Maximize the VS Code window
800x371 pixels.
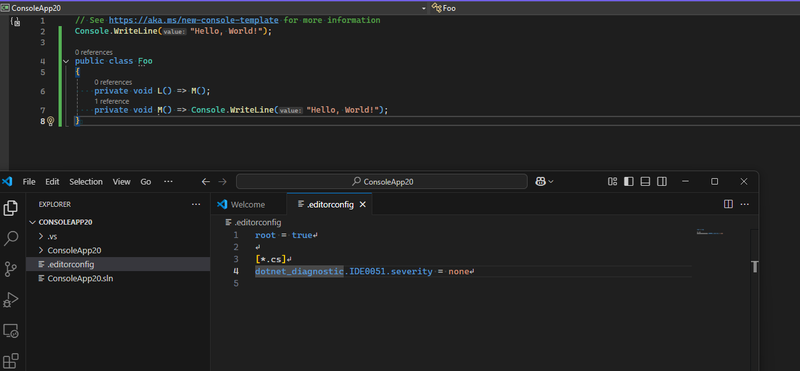click(715, 182)
